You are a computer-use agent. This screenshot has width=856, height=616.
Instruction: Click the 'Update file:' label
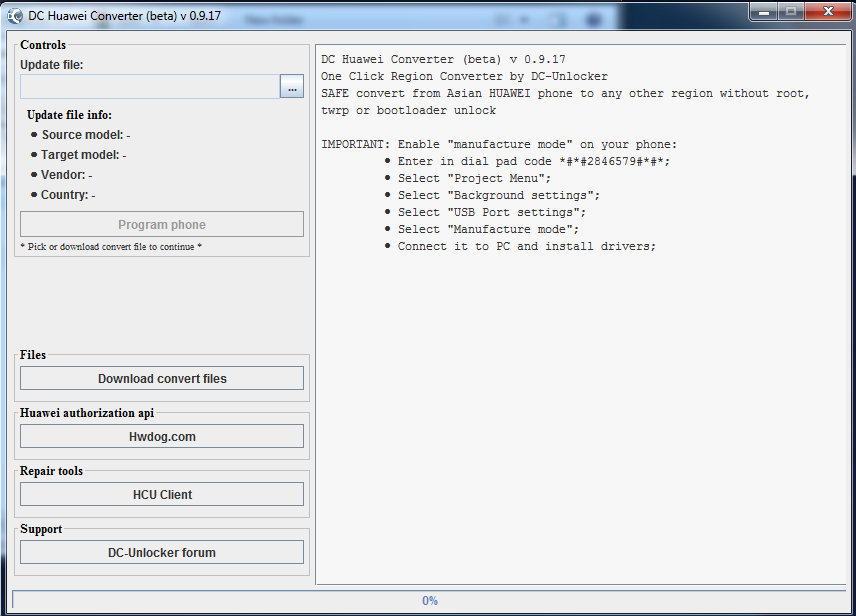52,65
